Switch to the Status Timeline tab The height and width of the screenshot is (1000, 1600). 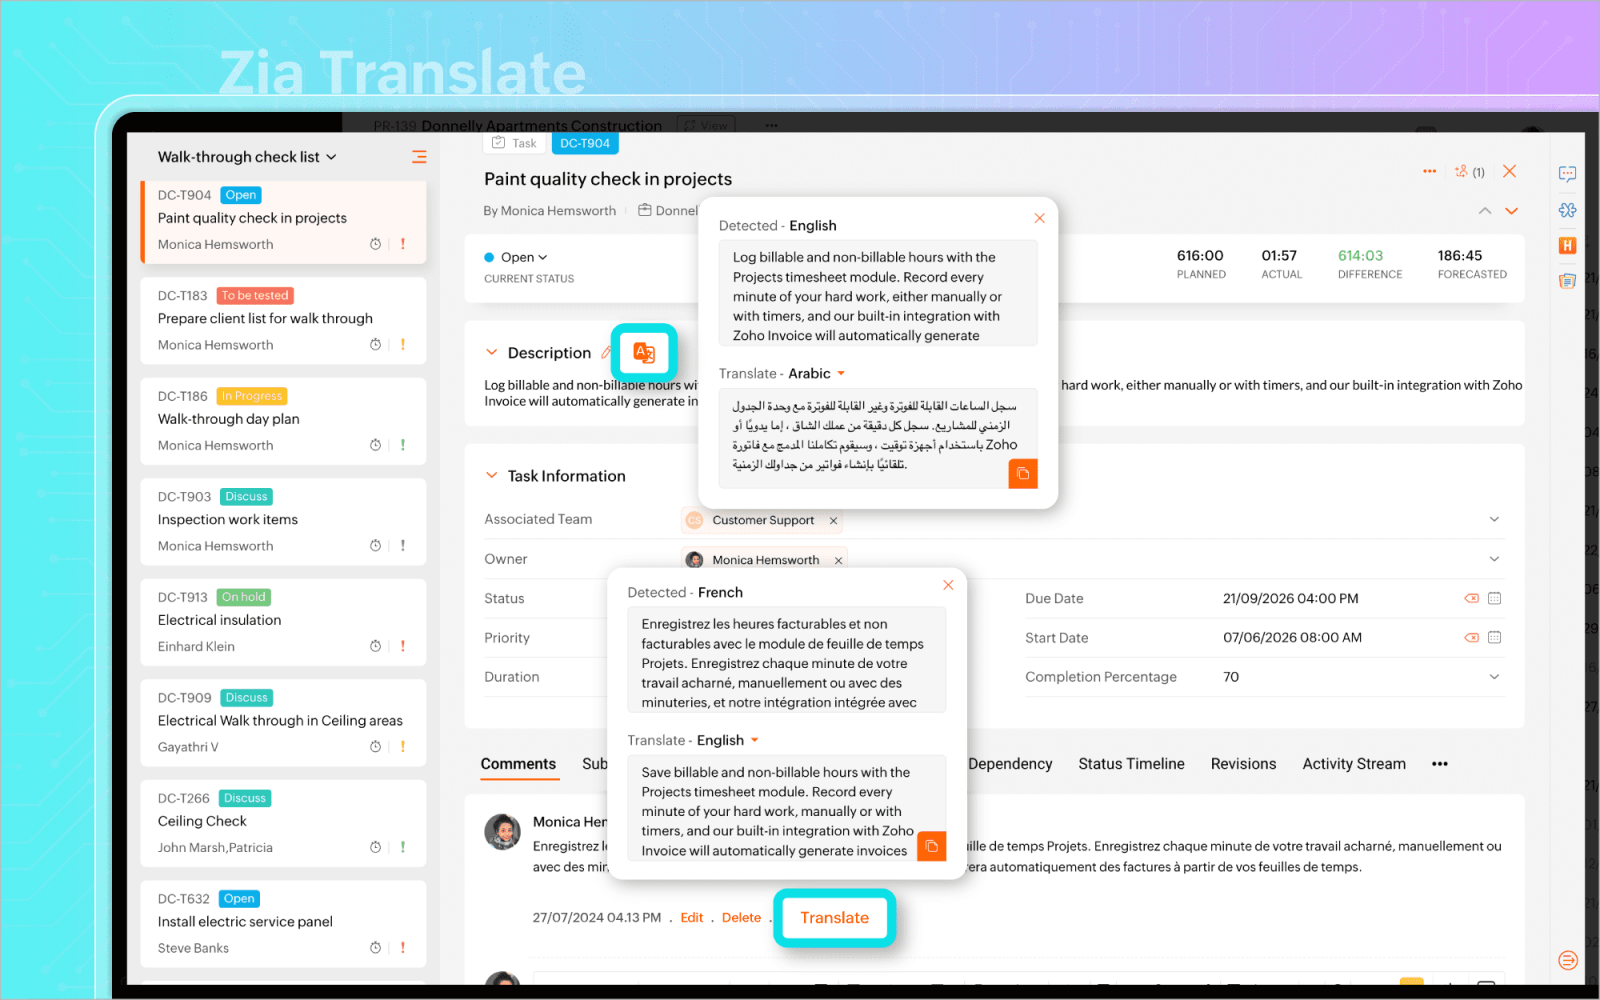(x=1131, y=764)
